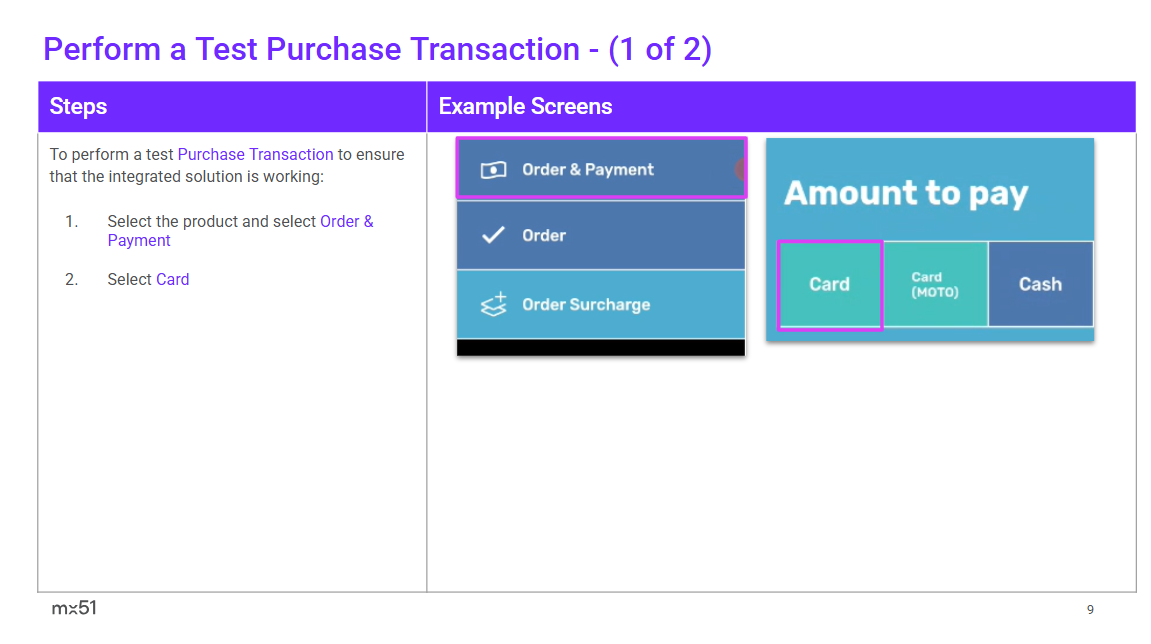Select the Card (MOTO) payment button
Viewport: 1151px width, 644px height.
coord(935,285)
